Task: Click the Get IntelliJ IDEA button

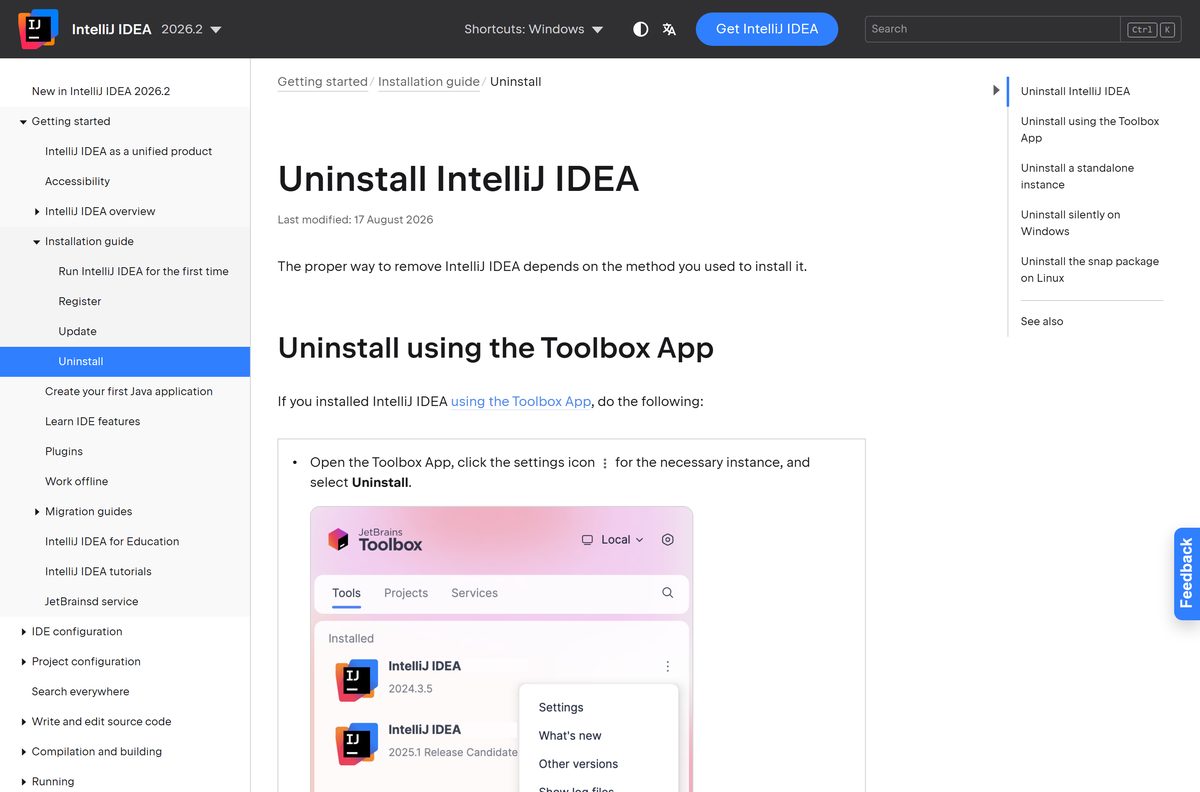Action: pos(767,29)
